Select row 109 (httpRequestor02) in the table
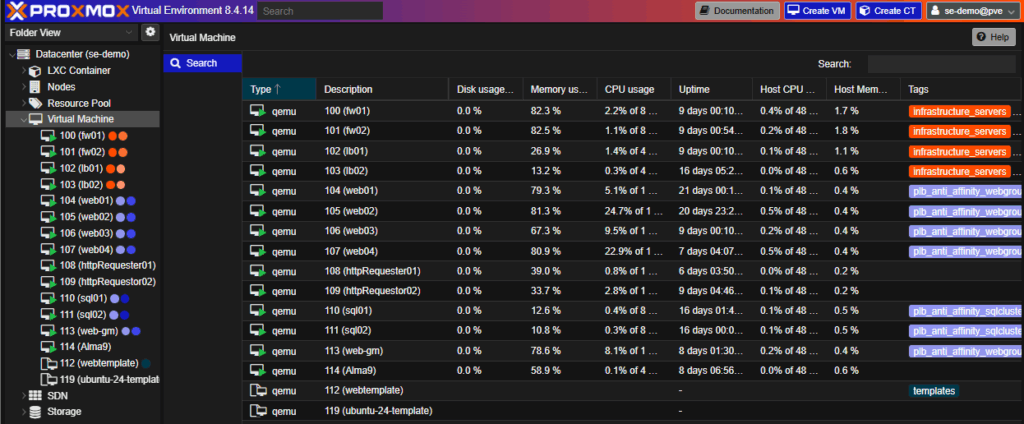Viewport: 1024px width, 424px height. (x=632, y=291)
